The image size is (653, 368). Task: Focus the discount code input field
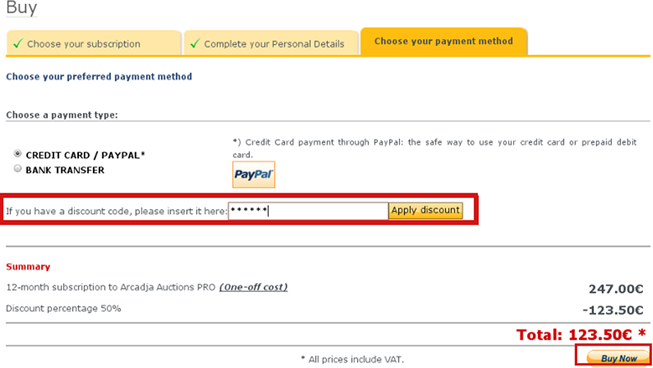tap(308, 211)
